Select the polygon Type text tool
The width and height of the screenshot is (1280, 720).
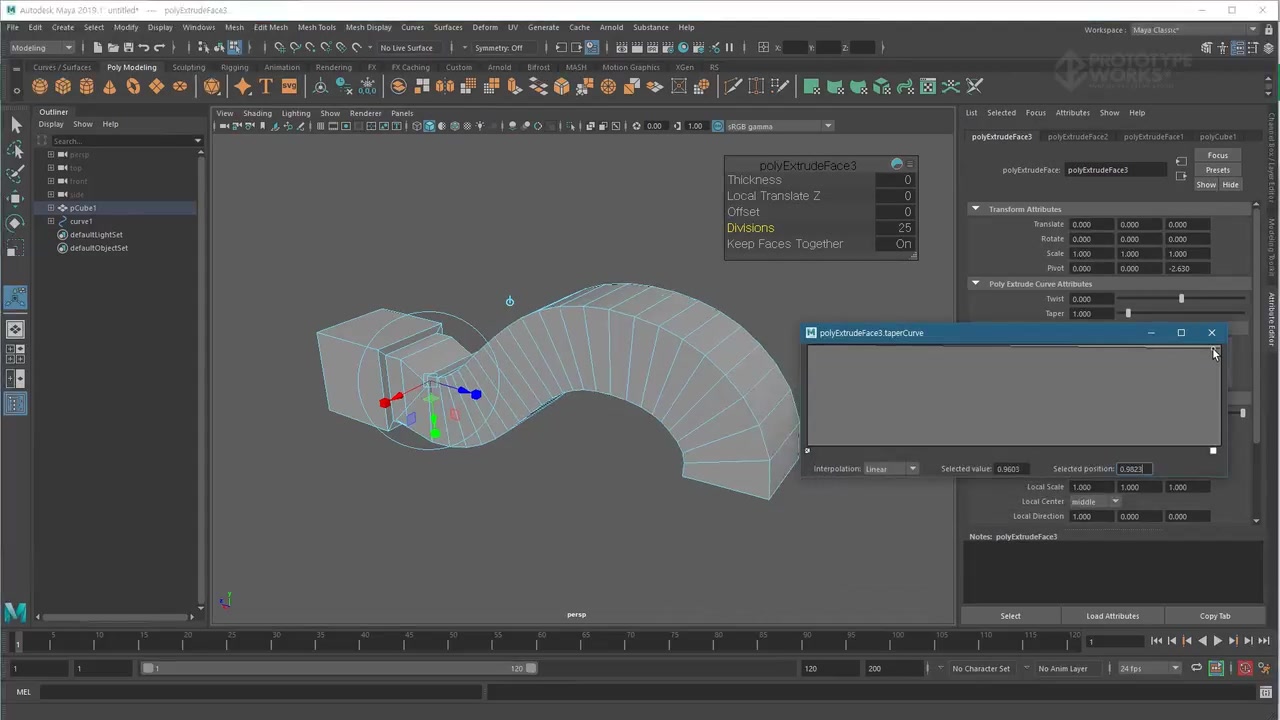pyautogui.click(x=266, y=87)
